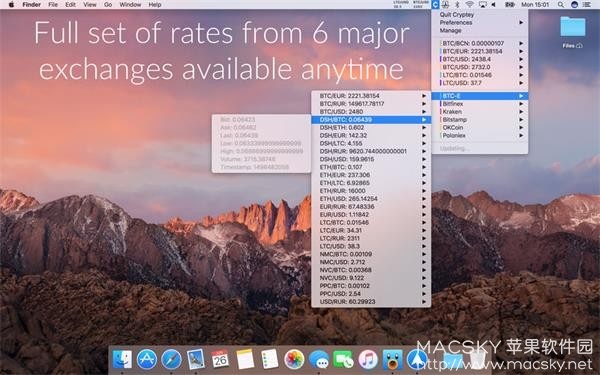
Task: Select the highlighted BTC-E exchange entry
Action: pyautogui.click(x=479, y=96)
